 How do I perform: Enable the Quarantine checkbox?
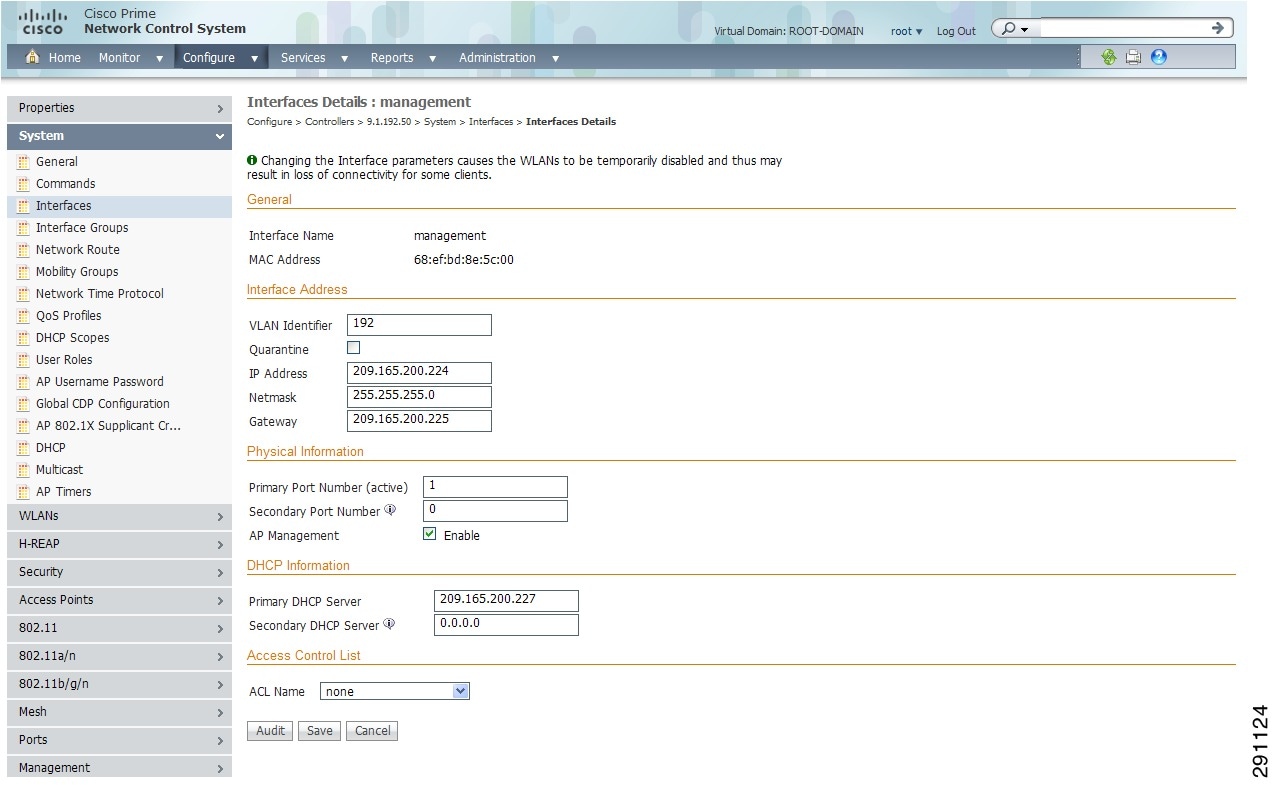coord(352,347)
